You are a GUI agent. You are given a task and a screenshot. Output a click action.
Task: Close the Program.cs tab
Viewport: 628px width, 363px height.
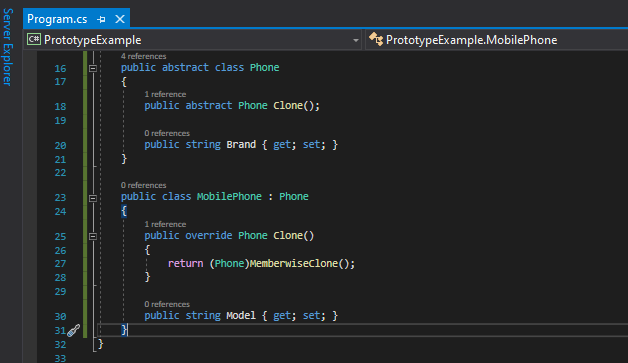(x=120, y=19)
